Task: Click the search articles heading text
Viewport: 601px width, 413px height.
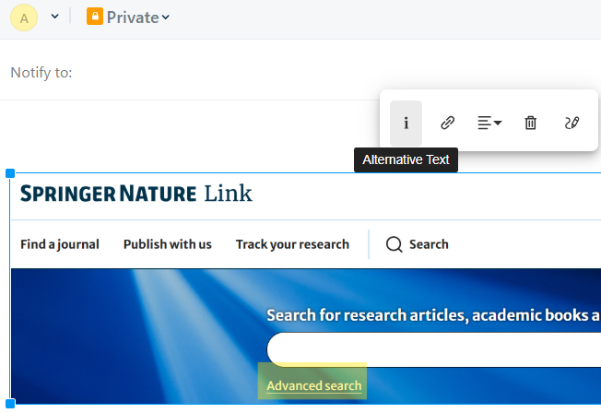Action: (x=434, y=315)
